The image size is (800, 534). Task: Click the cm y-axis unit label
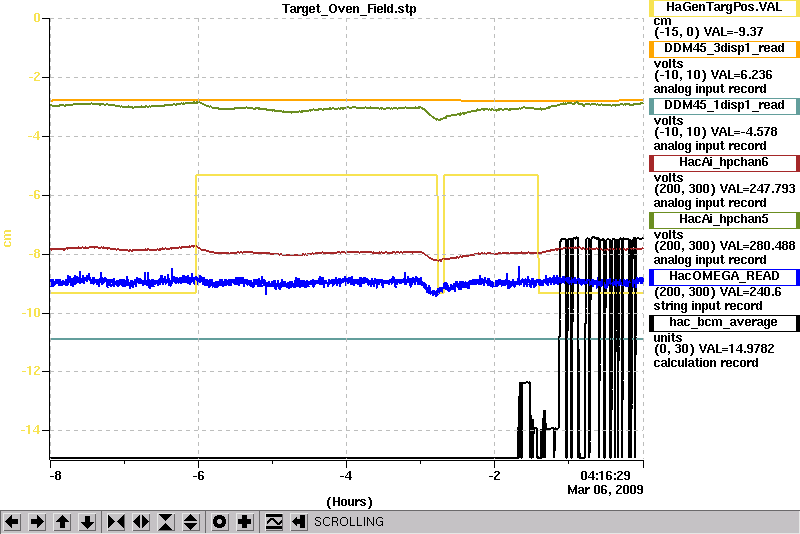(x=7, y=238)
